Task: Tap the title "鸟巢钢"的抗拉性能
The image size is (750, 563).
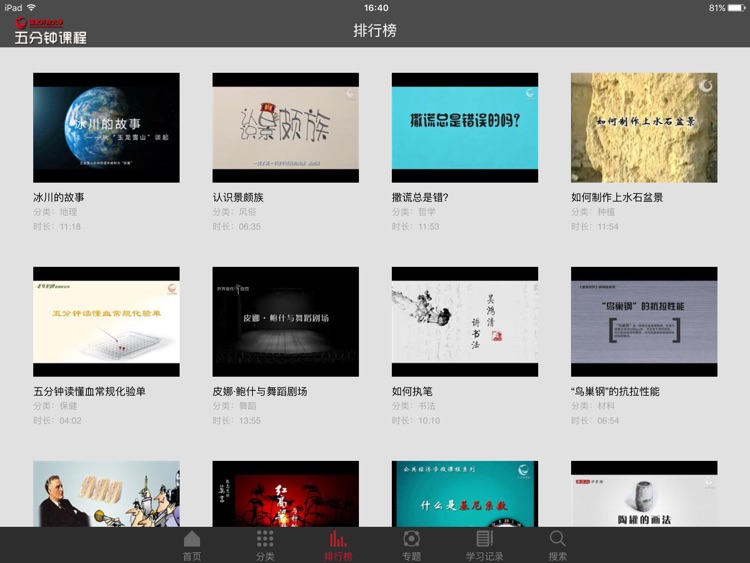Action: tap(615, 391)
